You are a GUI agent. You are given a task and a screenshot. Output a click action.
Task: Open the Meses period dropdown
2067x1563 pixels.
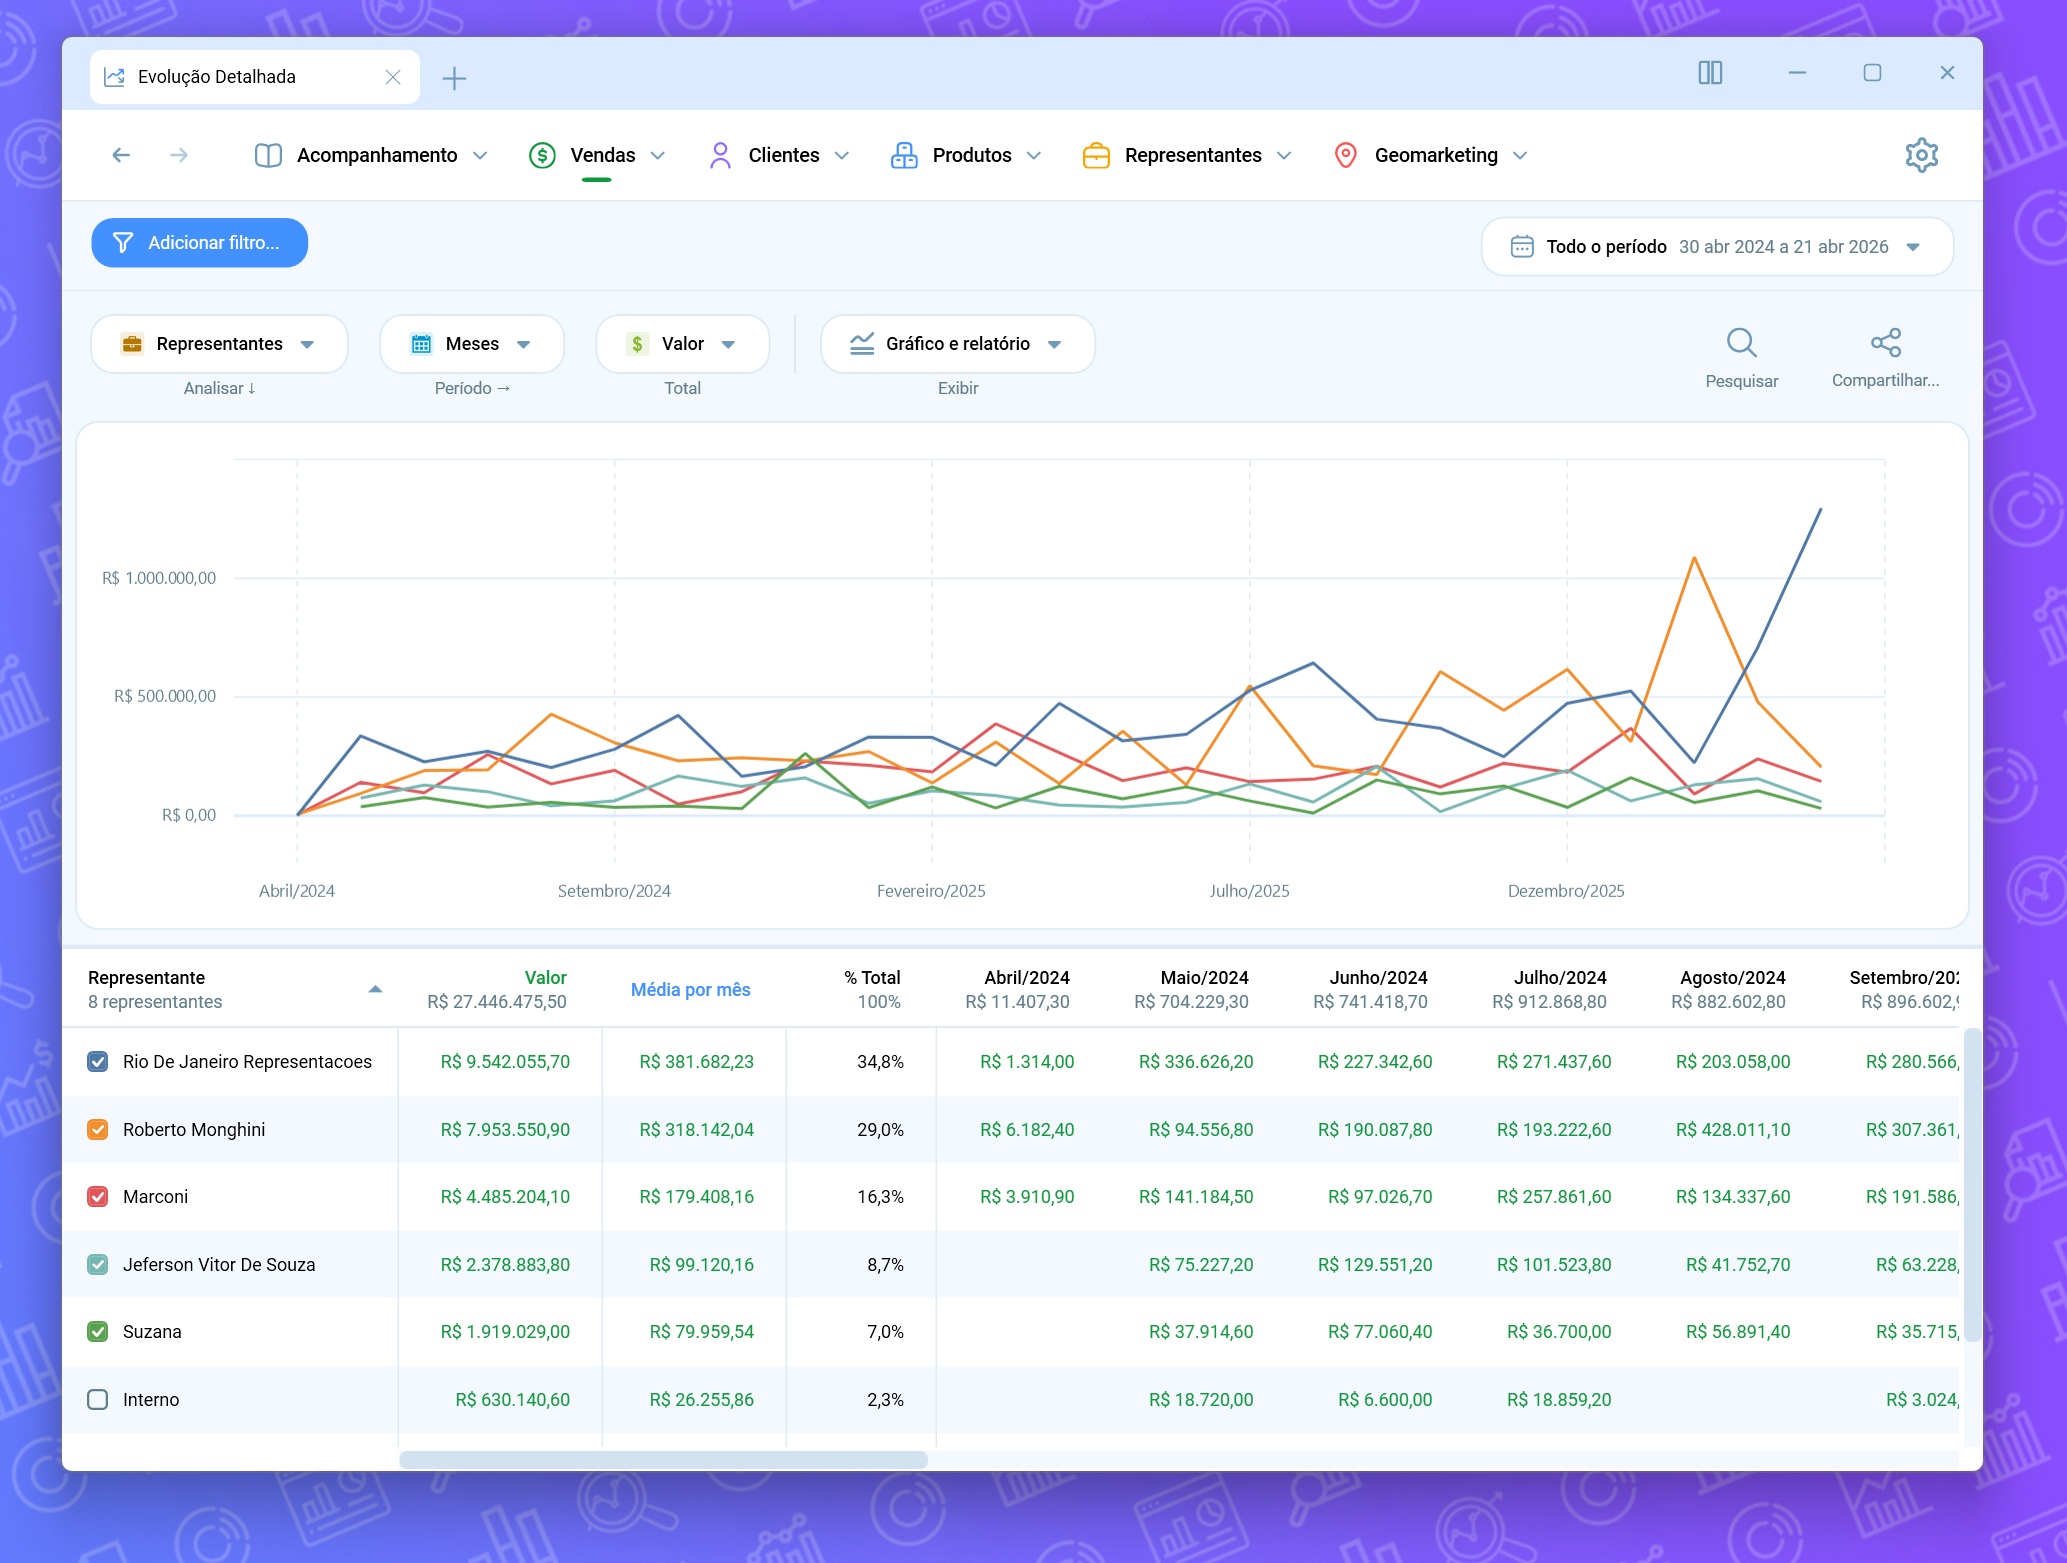(472, 344)
